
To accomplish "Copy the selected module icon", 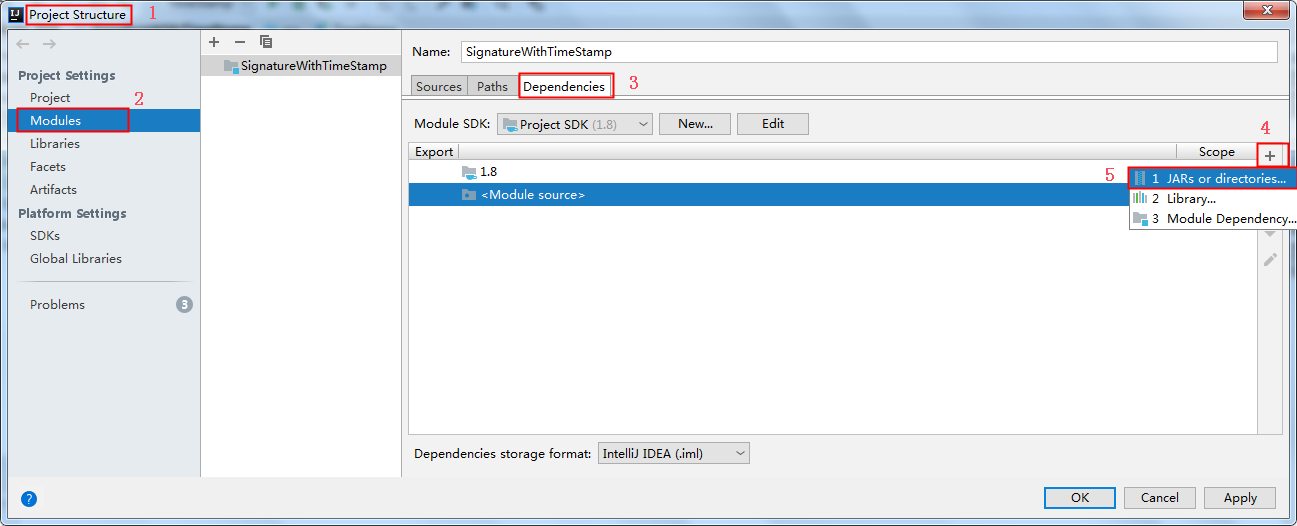I will [x=266, y=42].
